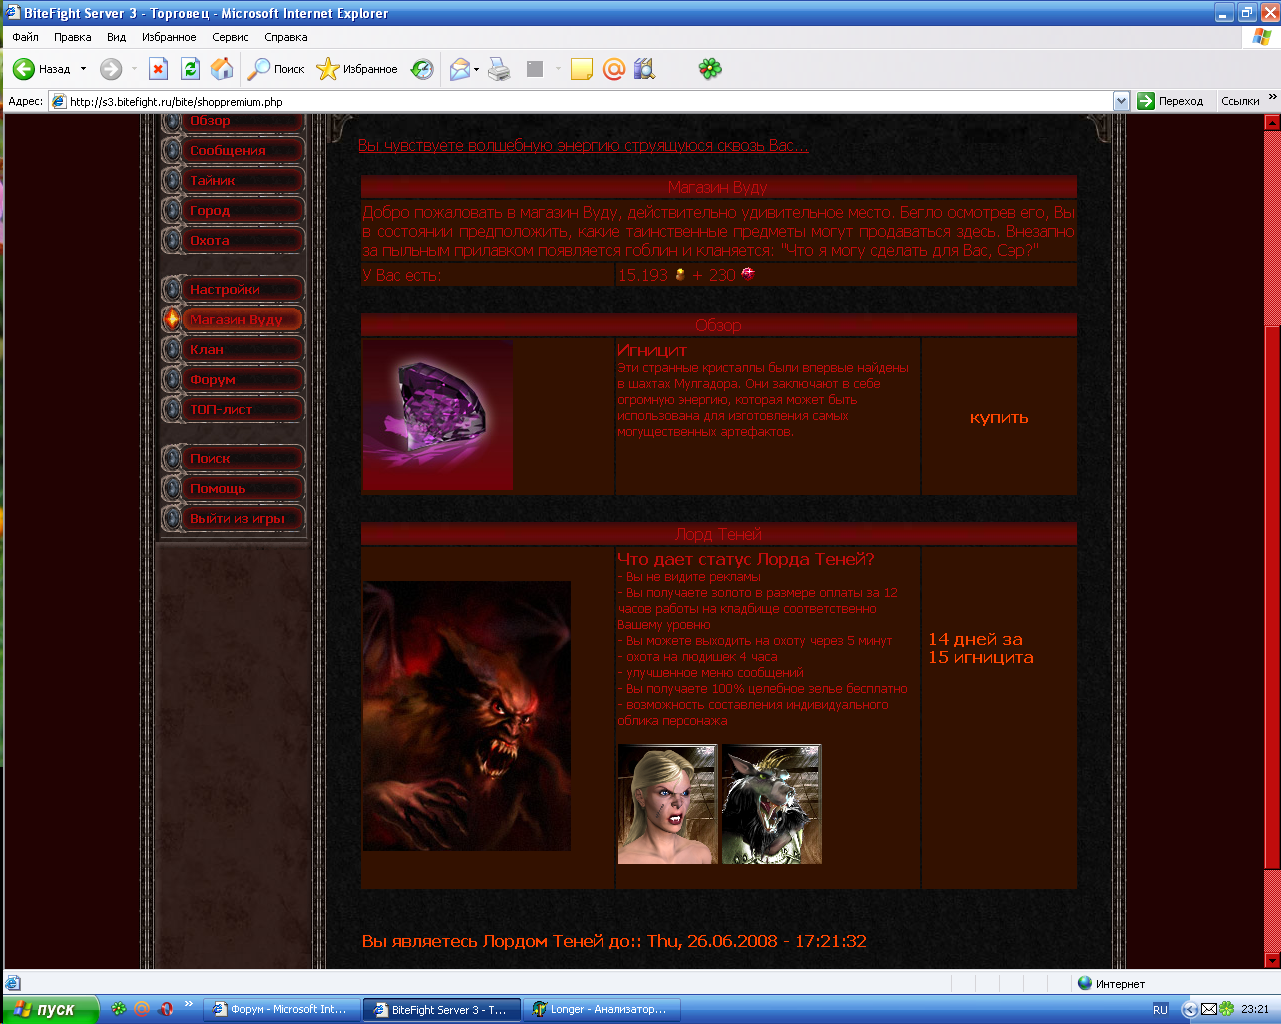Open Обзор in the game sidebar

pos(233,121)
